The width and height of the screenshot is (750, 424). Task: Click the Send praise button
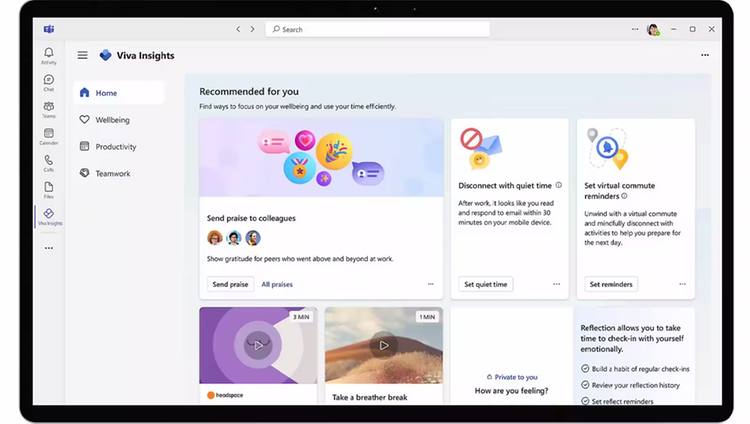point(231,284)
